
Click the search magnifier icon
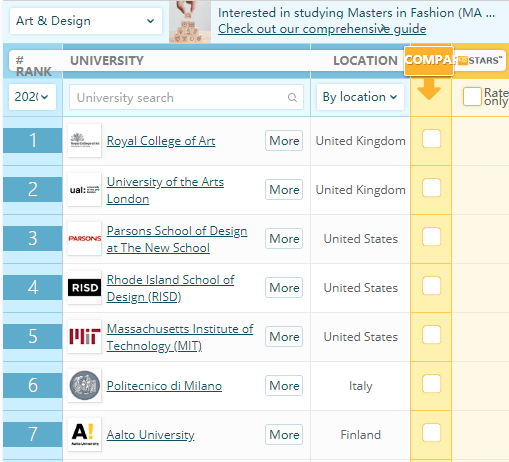pos(292,97)
